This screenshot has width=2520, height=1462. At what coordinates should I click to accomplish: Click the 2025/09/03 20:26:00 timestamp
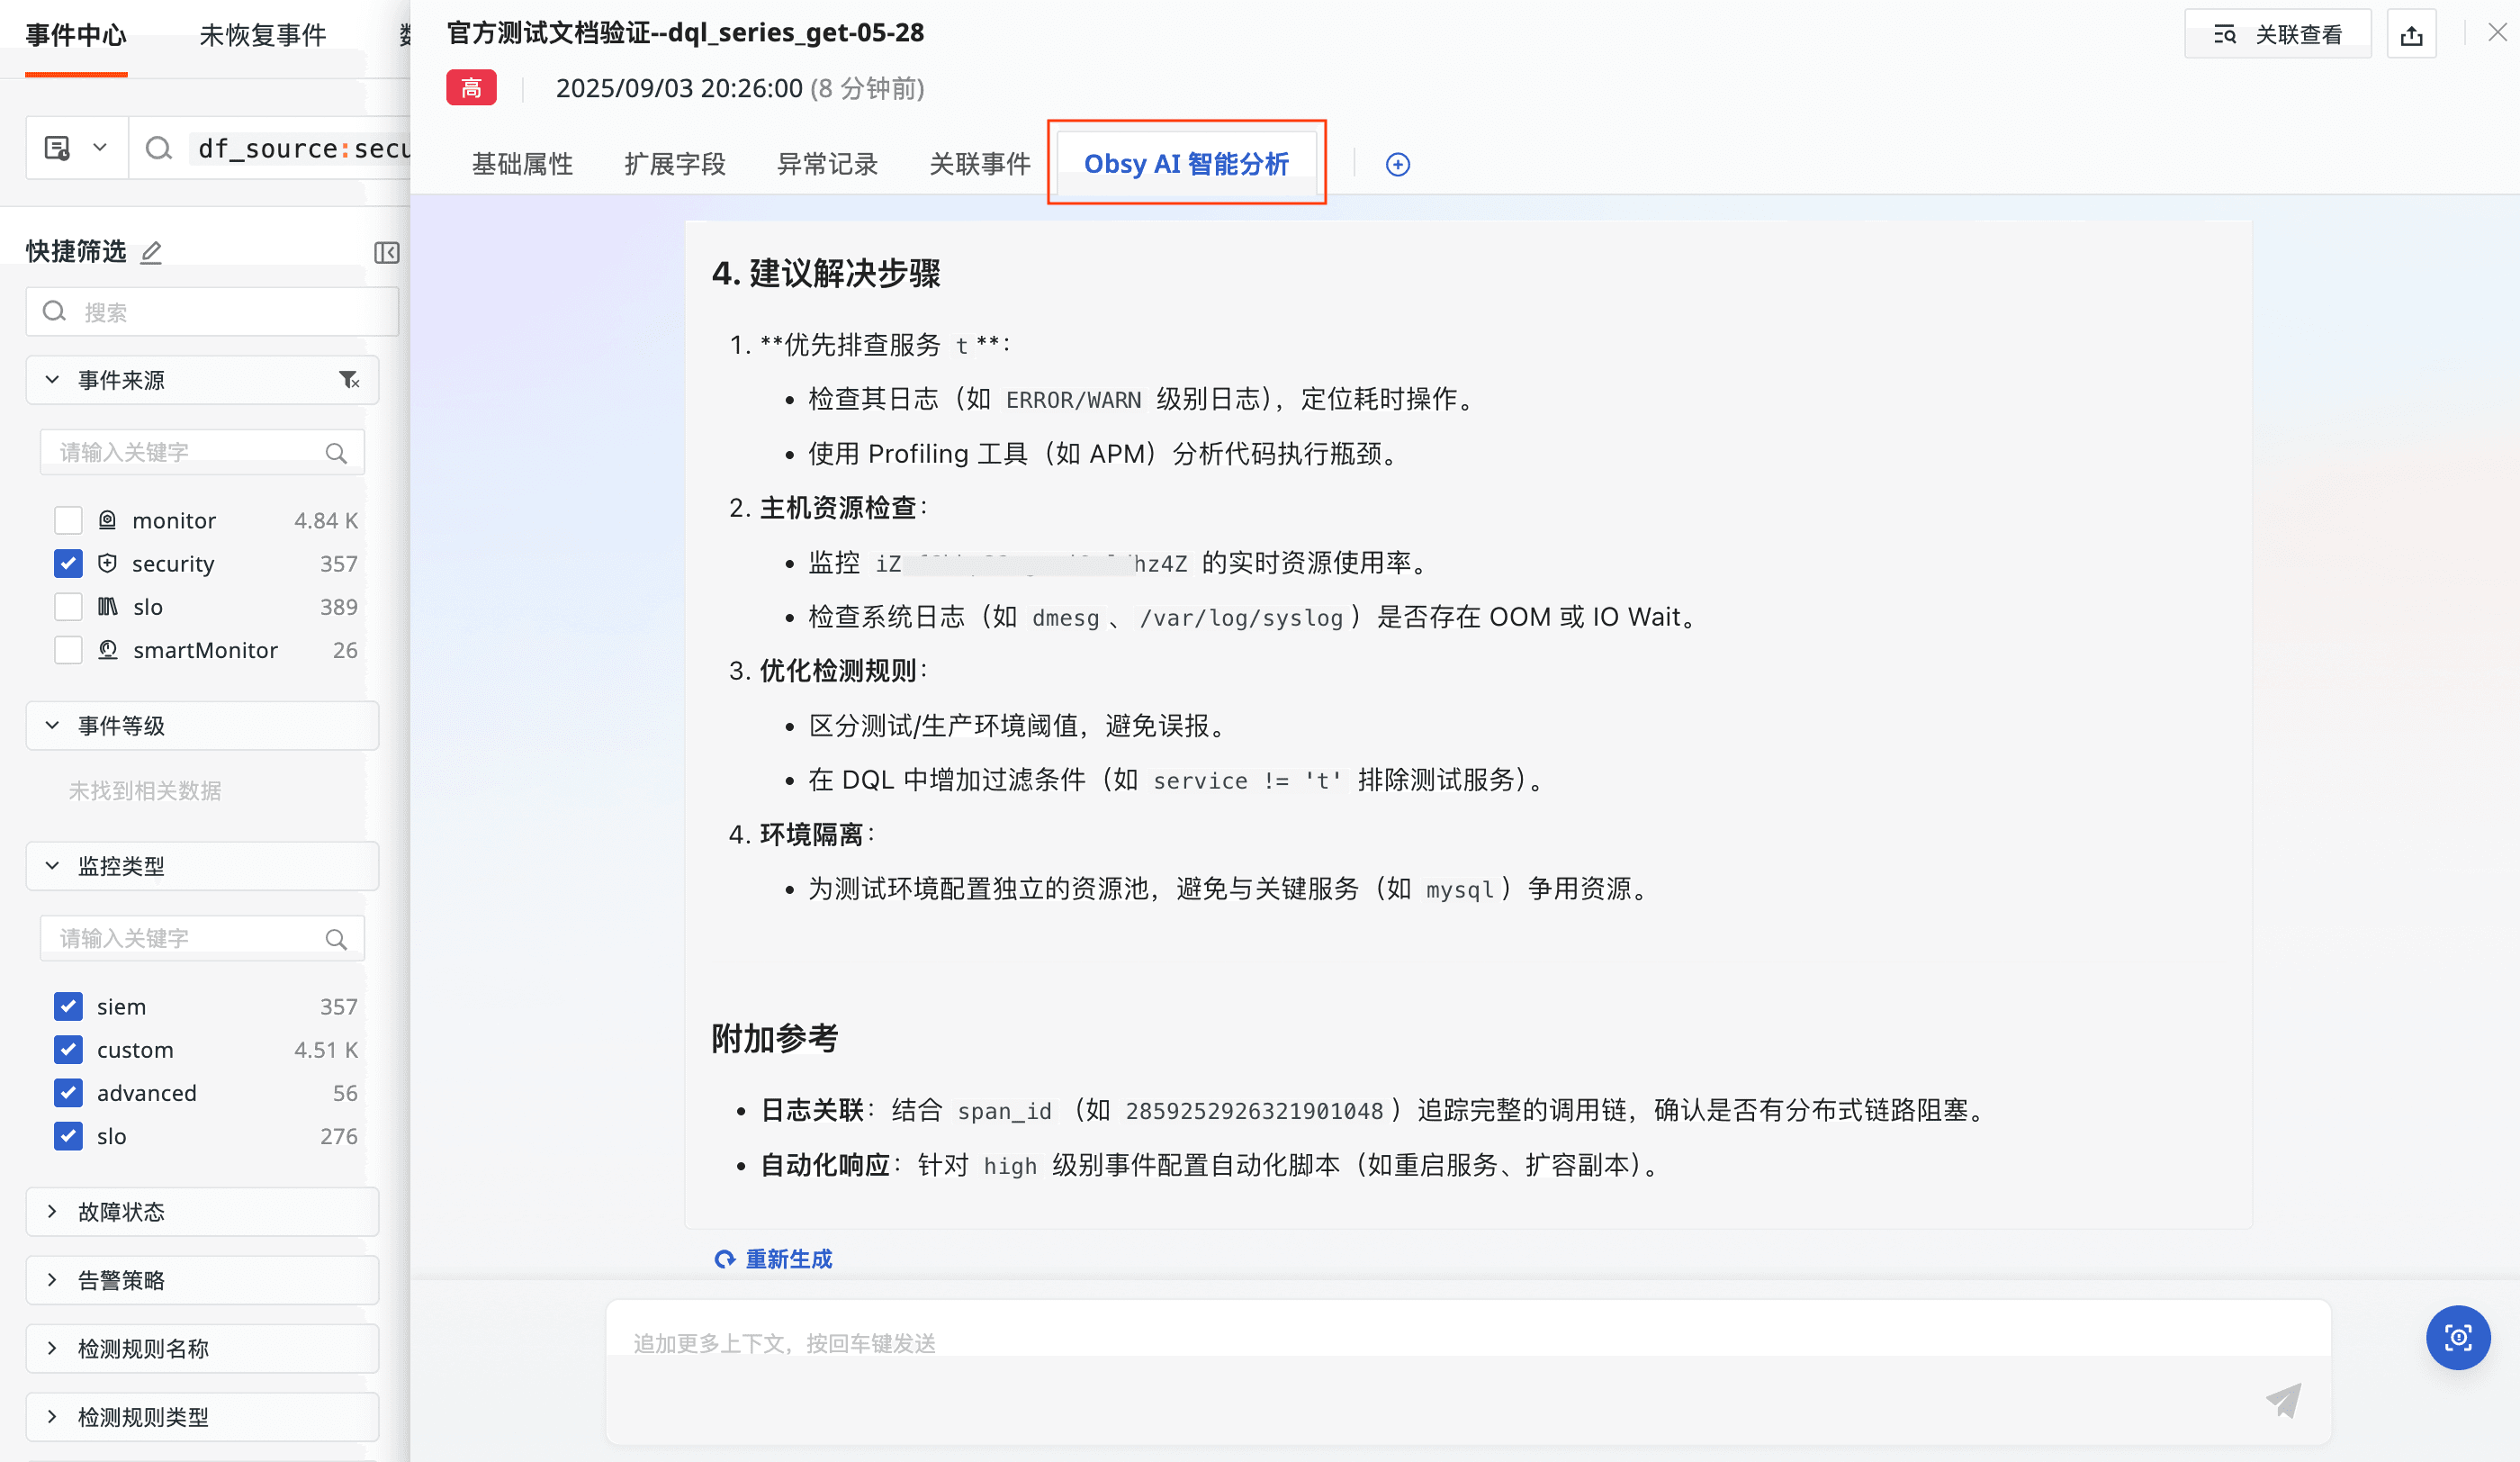point(679,89)
